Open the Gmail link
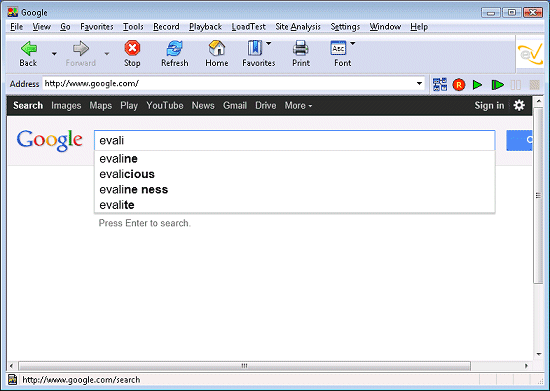550x391 pixels. [x=235, y=106]
